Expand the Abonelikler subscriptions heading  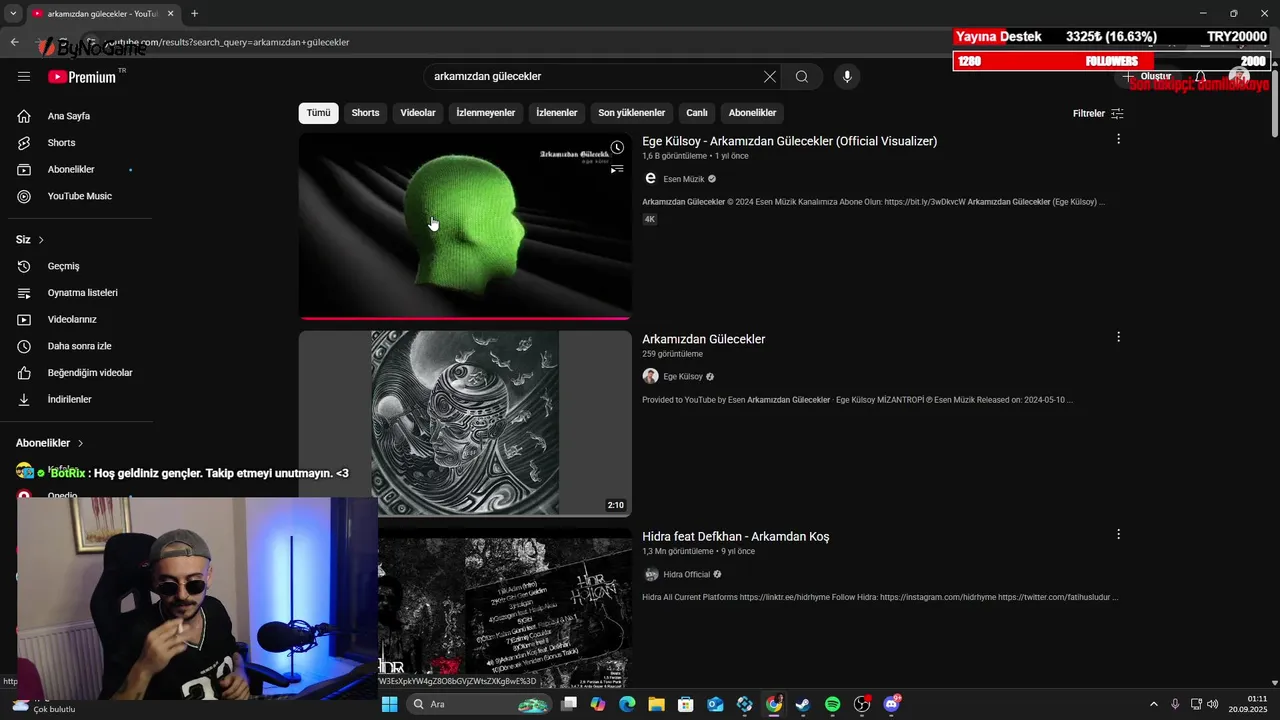click(x=50, y=443)
